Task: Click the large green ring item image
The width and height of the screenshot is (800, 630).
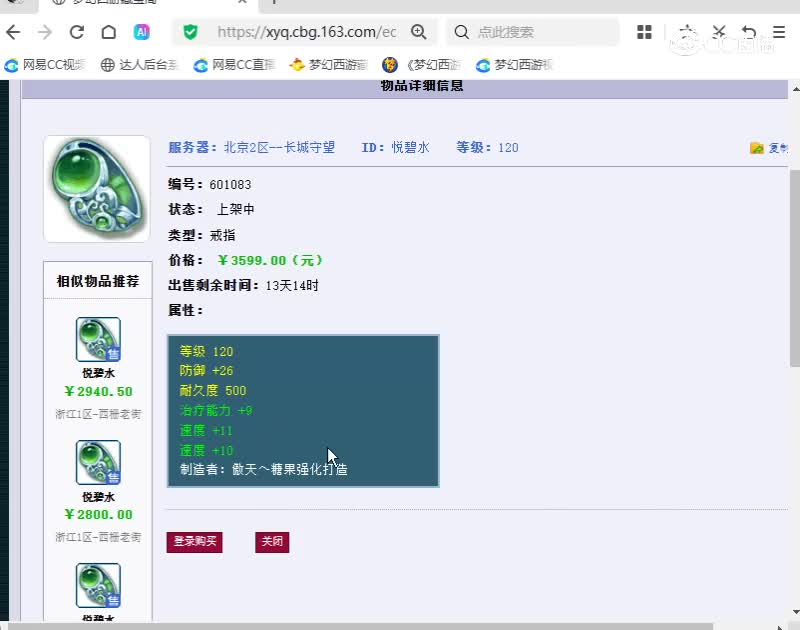Action: click(x=97, y=189)
